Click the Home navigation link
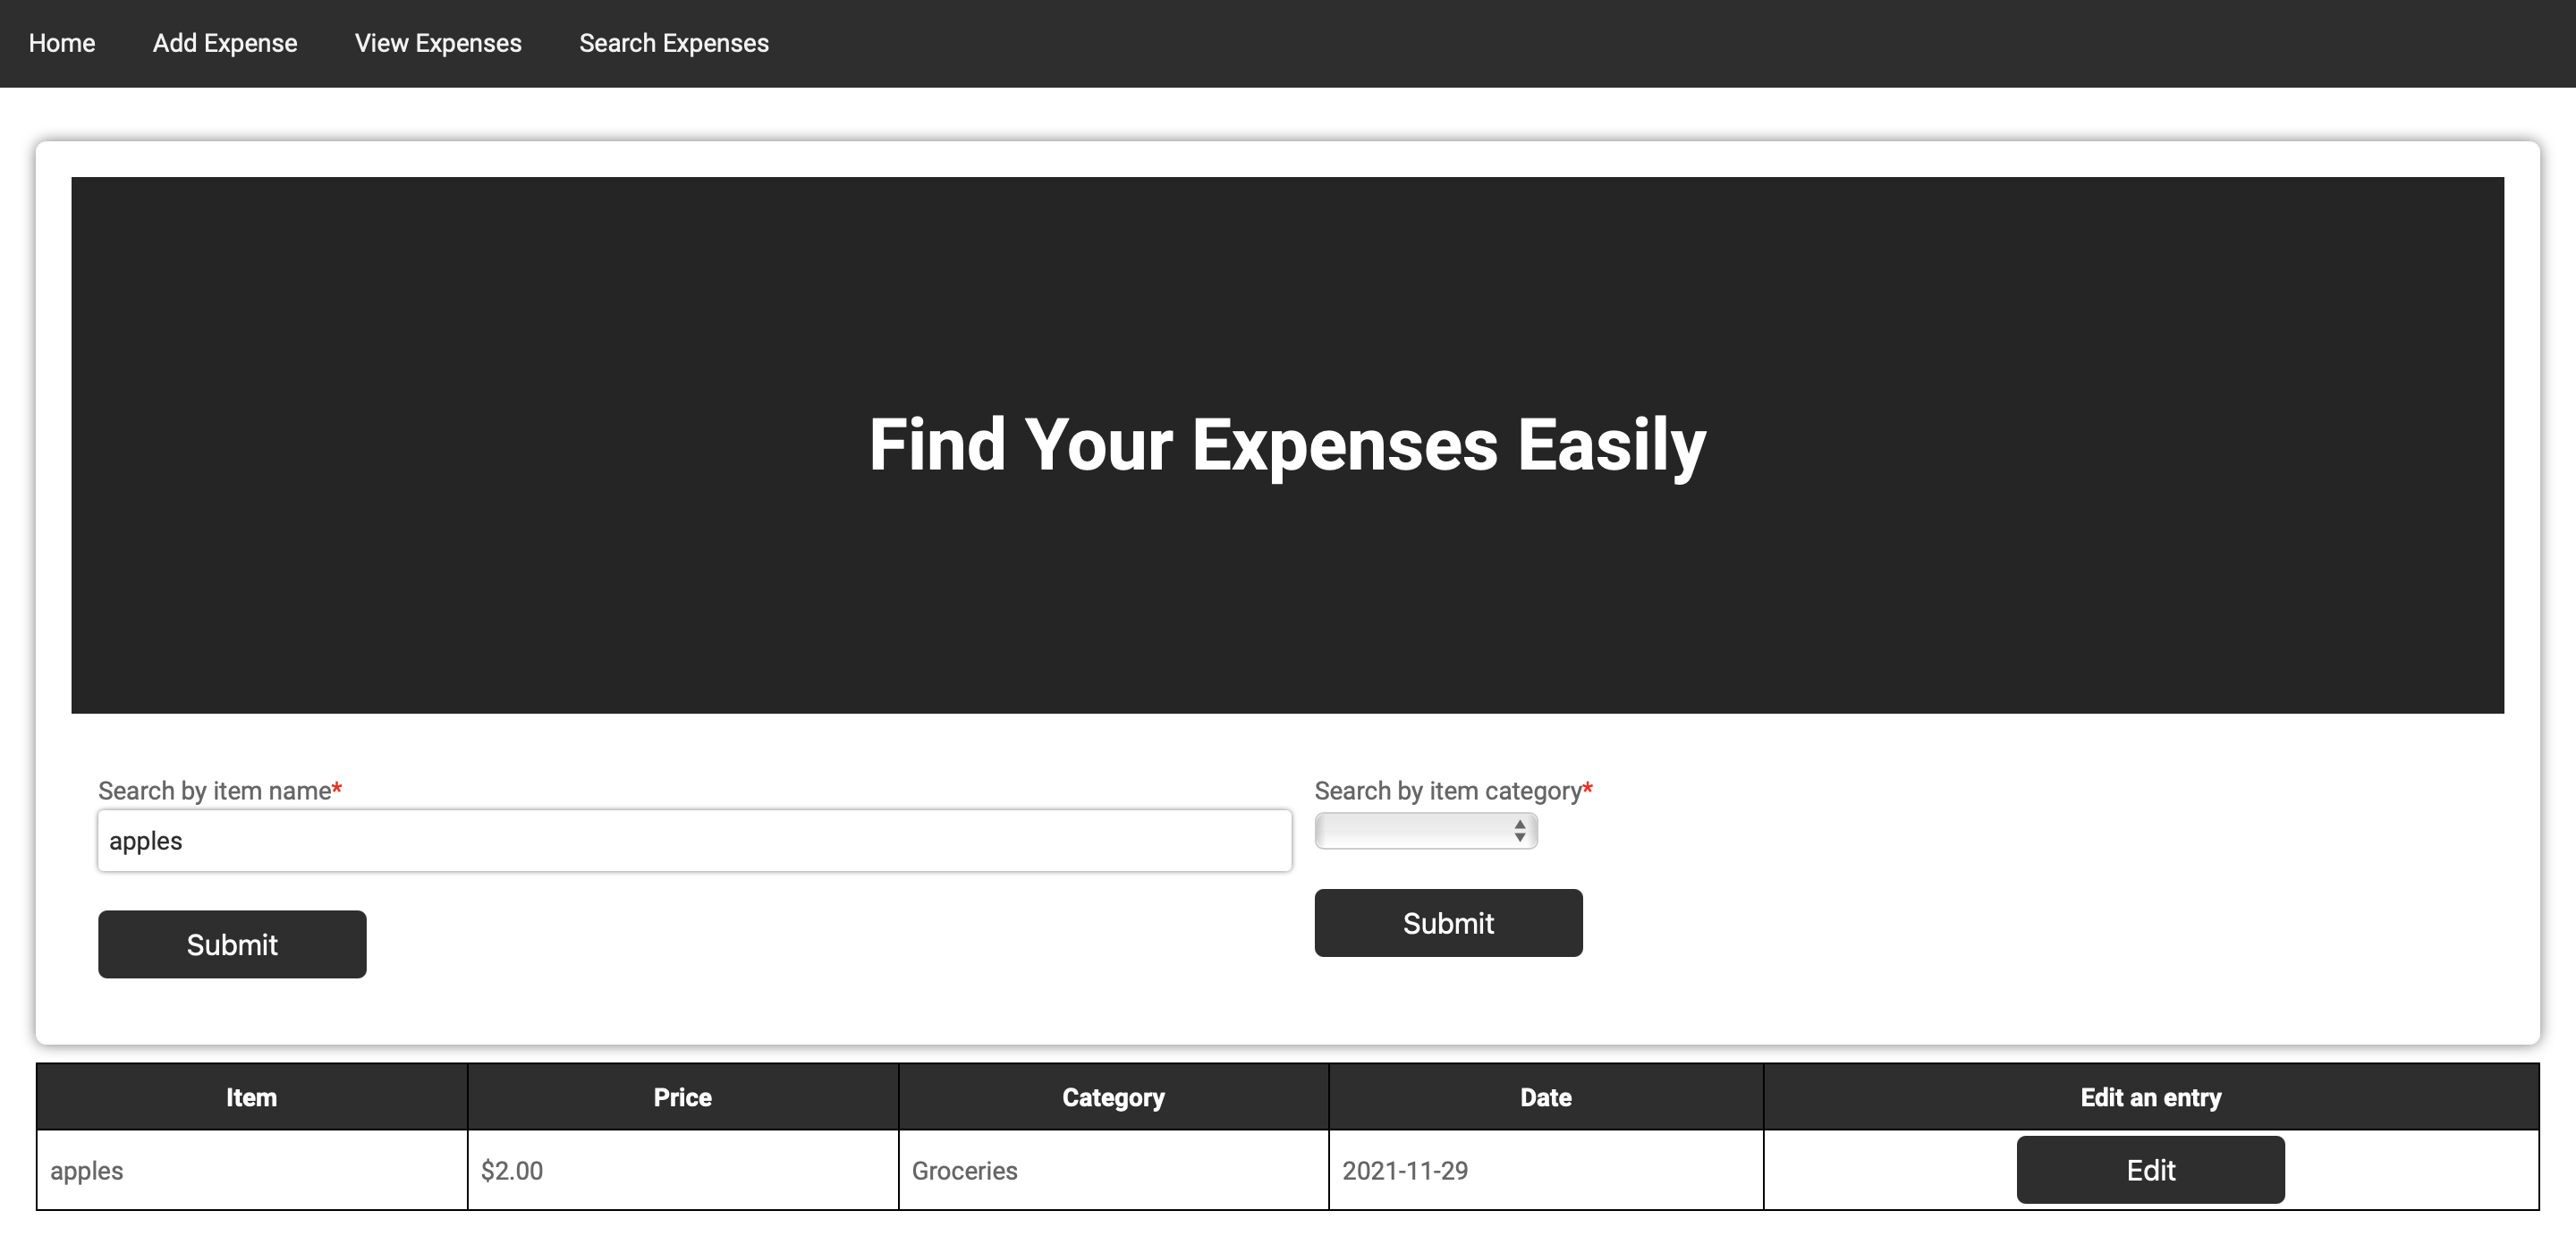Image resolution: width=2576 pixels, height=1236 pixels. 63,43
